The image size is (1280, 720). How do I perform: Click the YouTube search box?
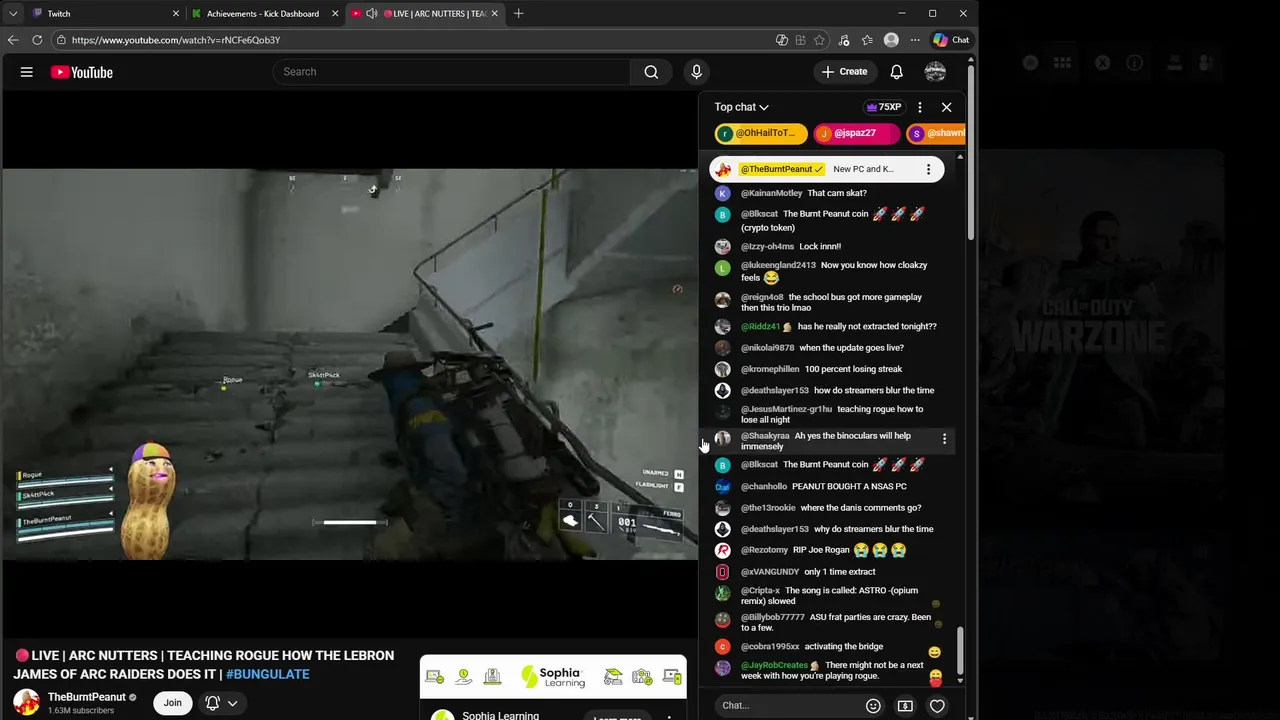pos(451,72)
